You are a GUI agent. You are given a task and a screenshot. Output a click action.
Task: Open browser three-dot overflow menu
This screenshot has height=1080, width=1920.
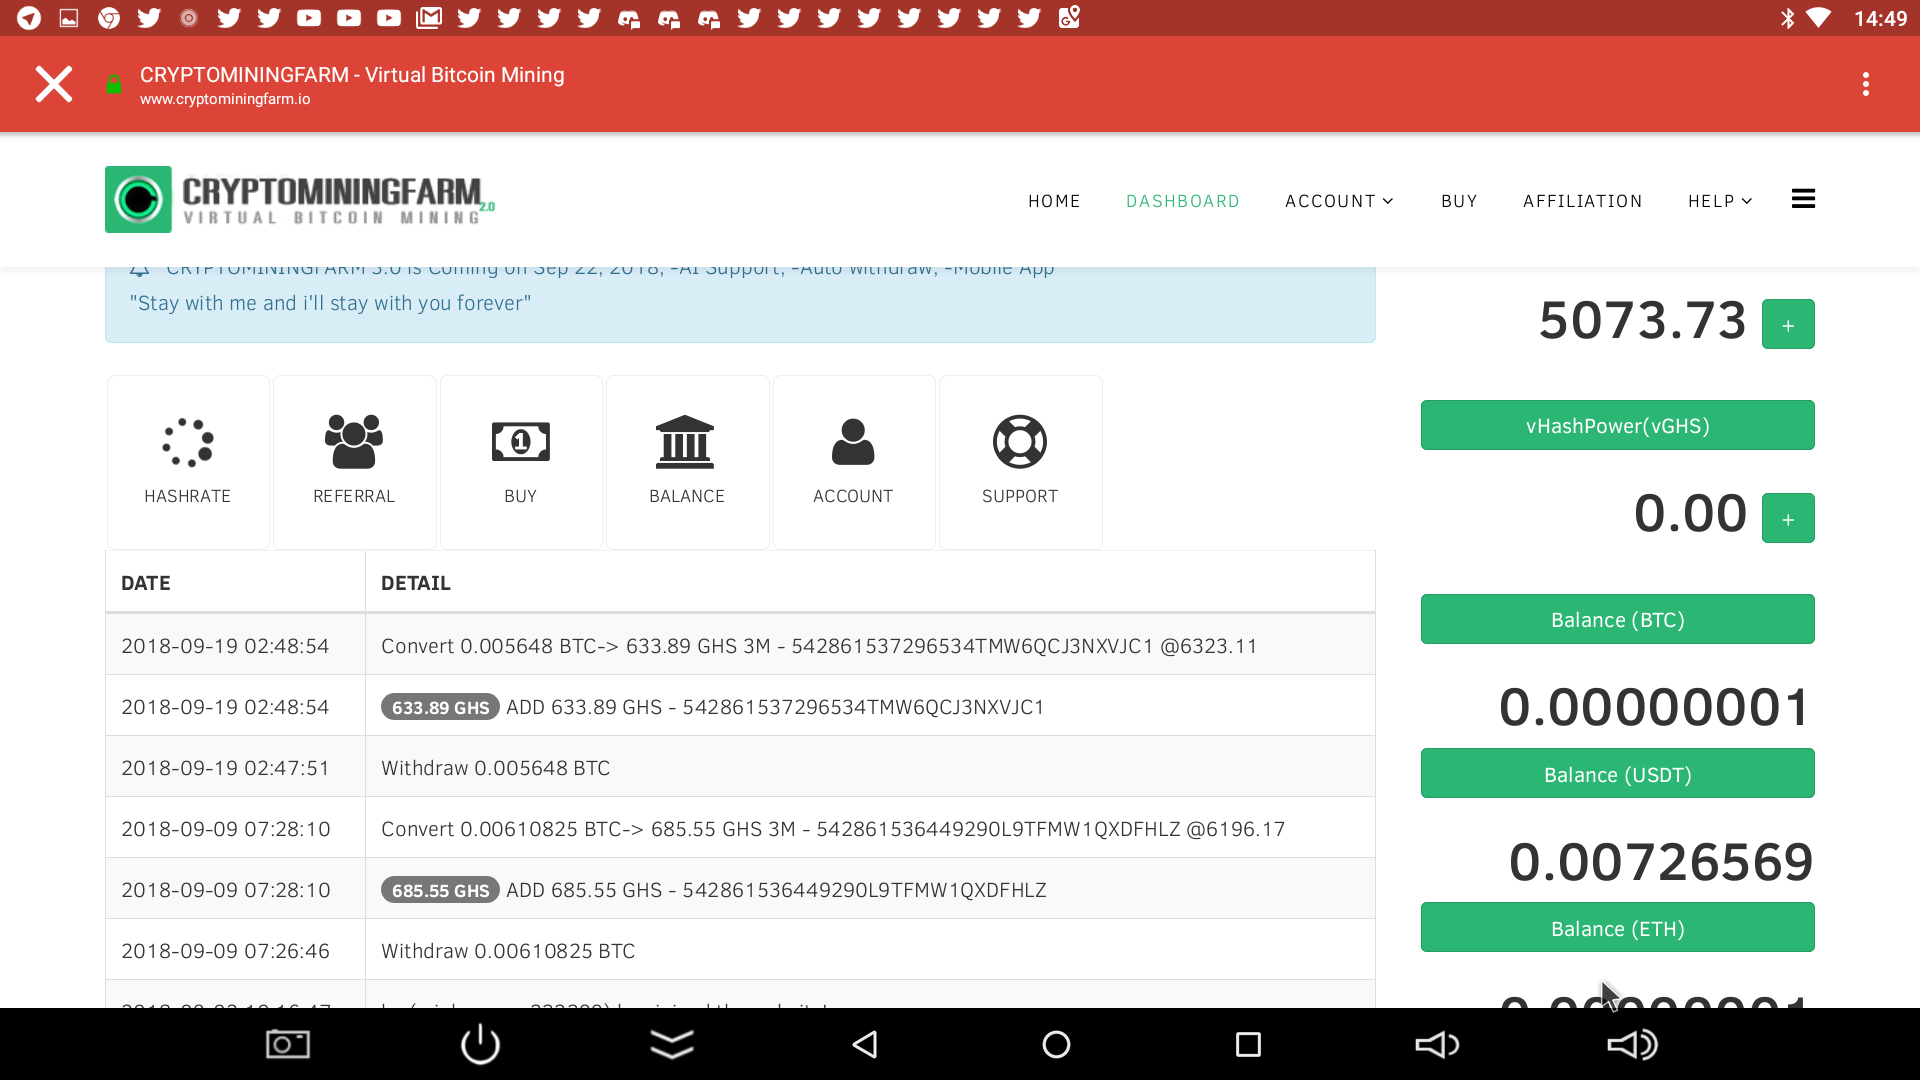(x=1865, y=84)
